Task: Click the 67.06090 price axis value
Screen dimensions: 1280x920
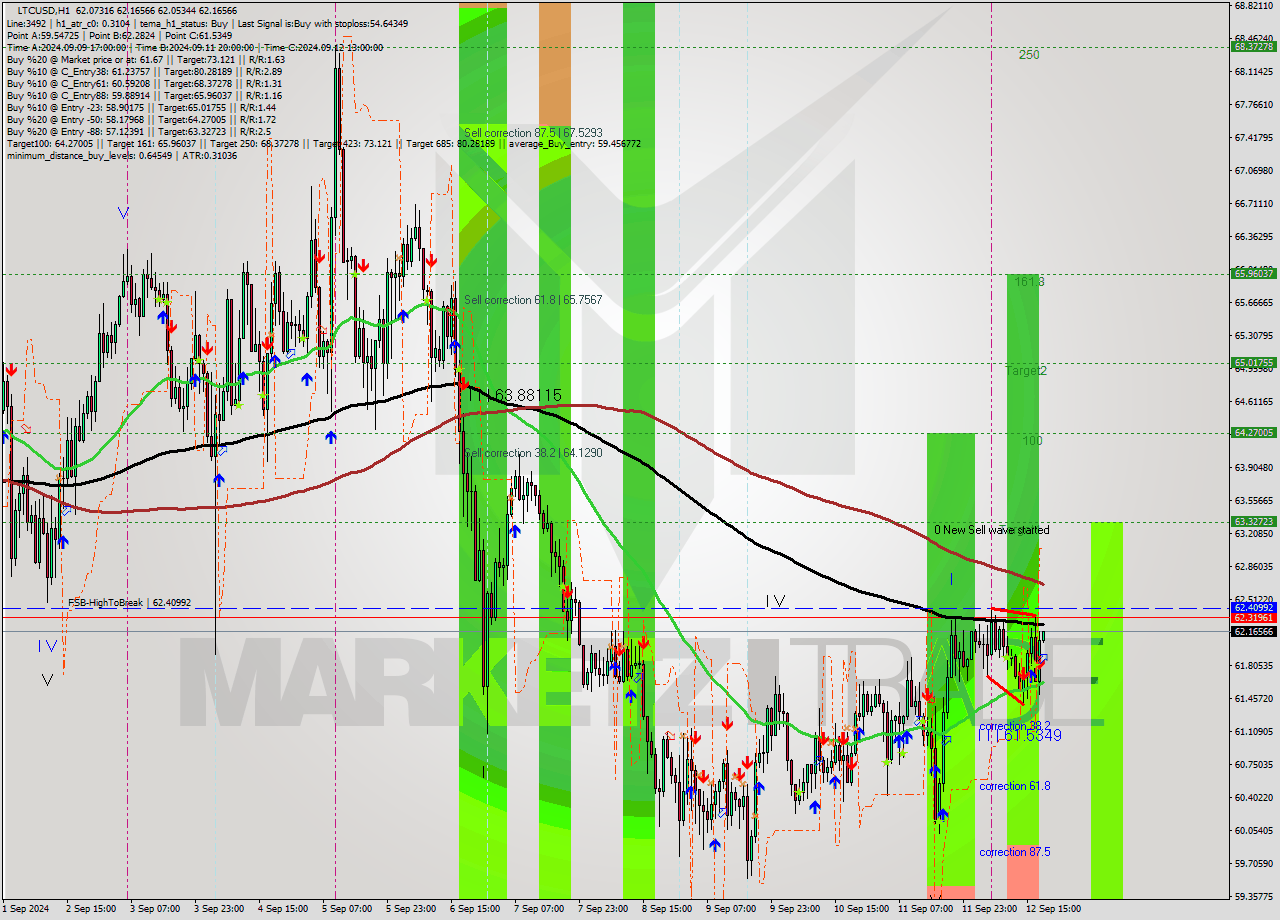Action: coord(1253,170)
